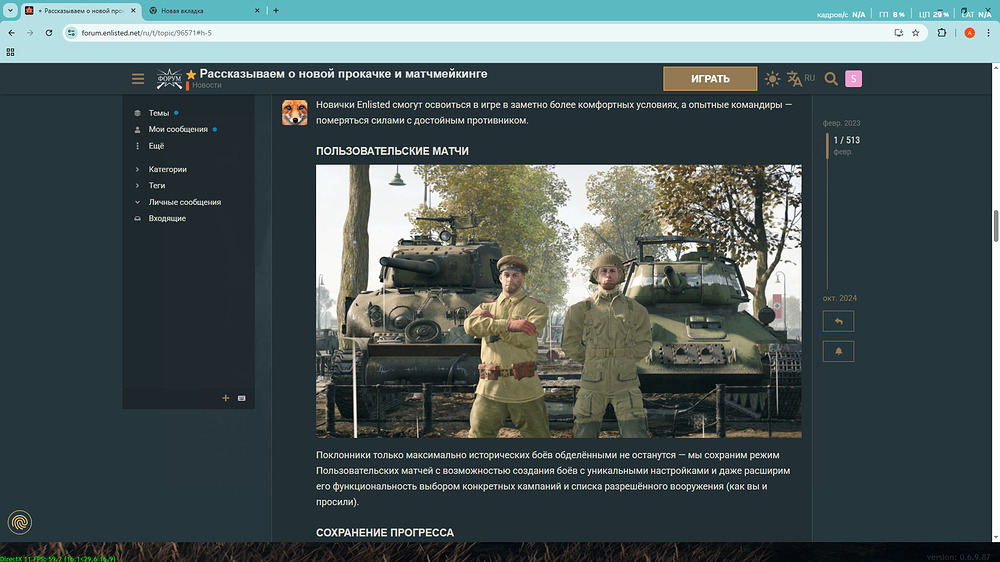Viewport: 1000px width, 562px height.
Task: Click the Enlisted forum logo
Action: pos(169,79)
